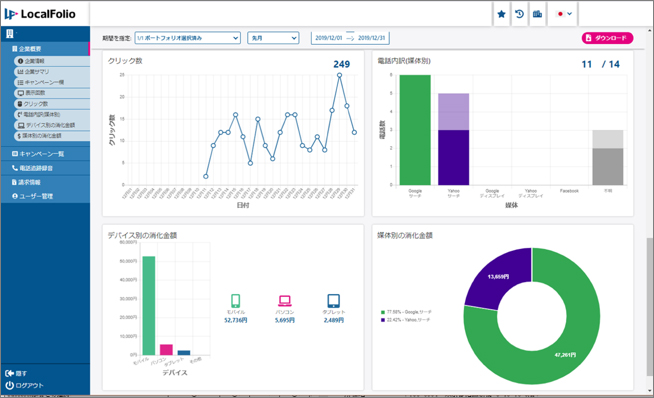The image size is (654, 398).
Task: Open ユーザー管理 menu
Action: (45, 196)
